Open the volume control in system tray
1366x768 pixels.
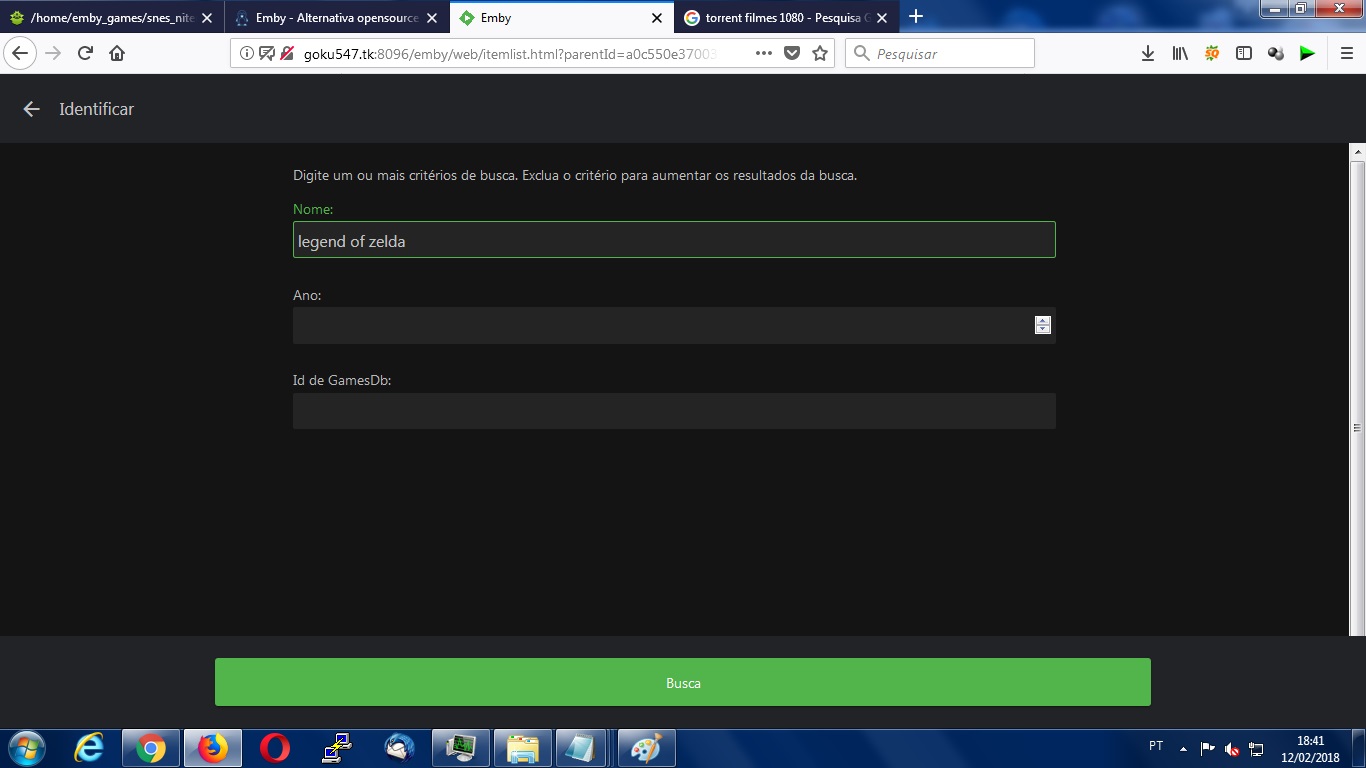[1232, 749]
